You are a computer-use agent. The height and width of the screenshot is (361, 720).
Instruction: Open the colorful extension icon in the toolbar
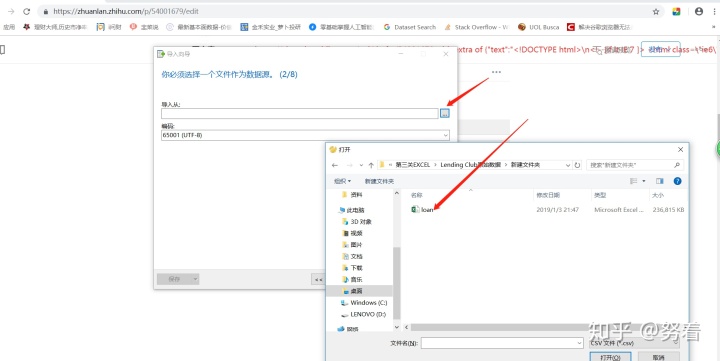[x=676, y=11]
